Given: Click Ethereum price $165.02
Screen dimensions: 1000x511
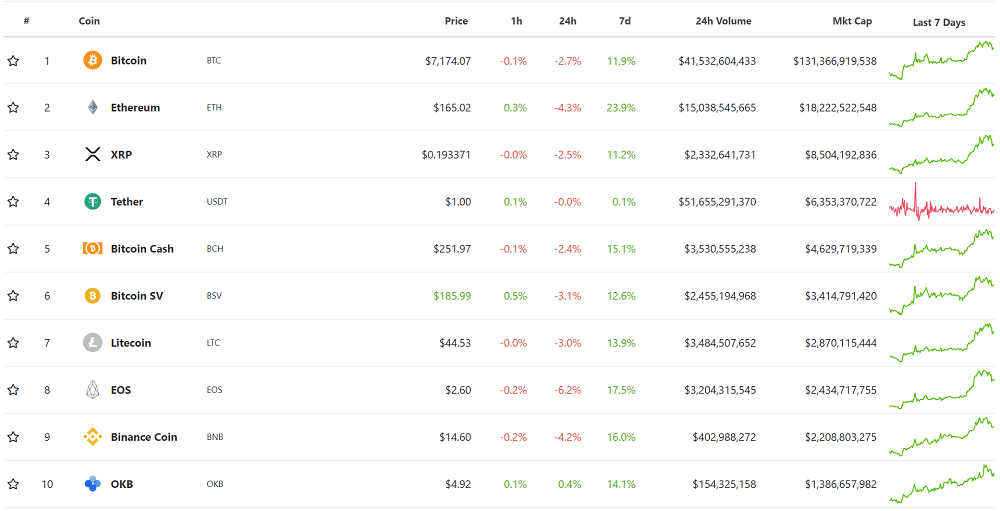Looking at the screenshot, I should [452, 108].
